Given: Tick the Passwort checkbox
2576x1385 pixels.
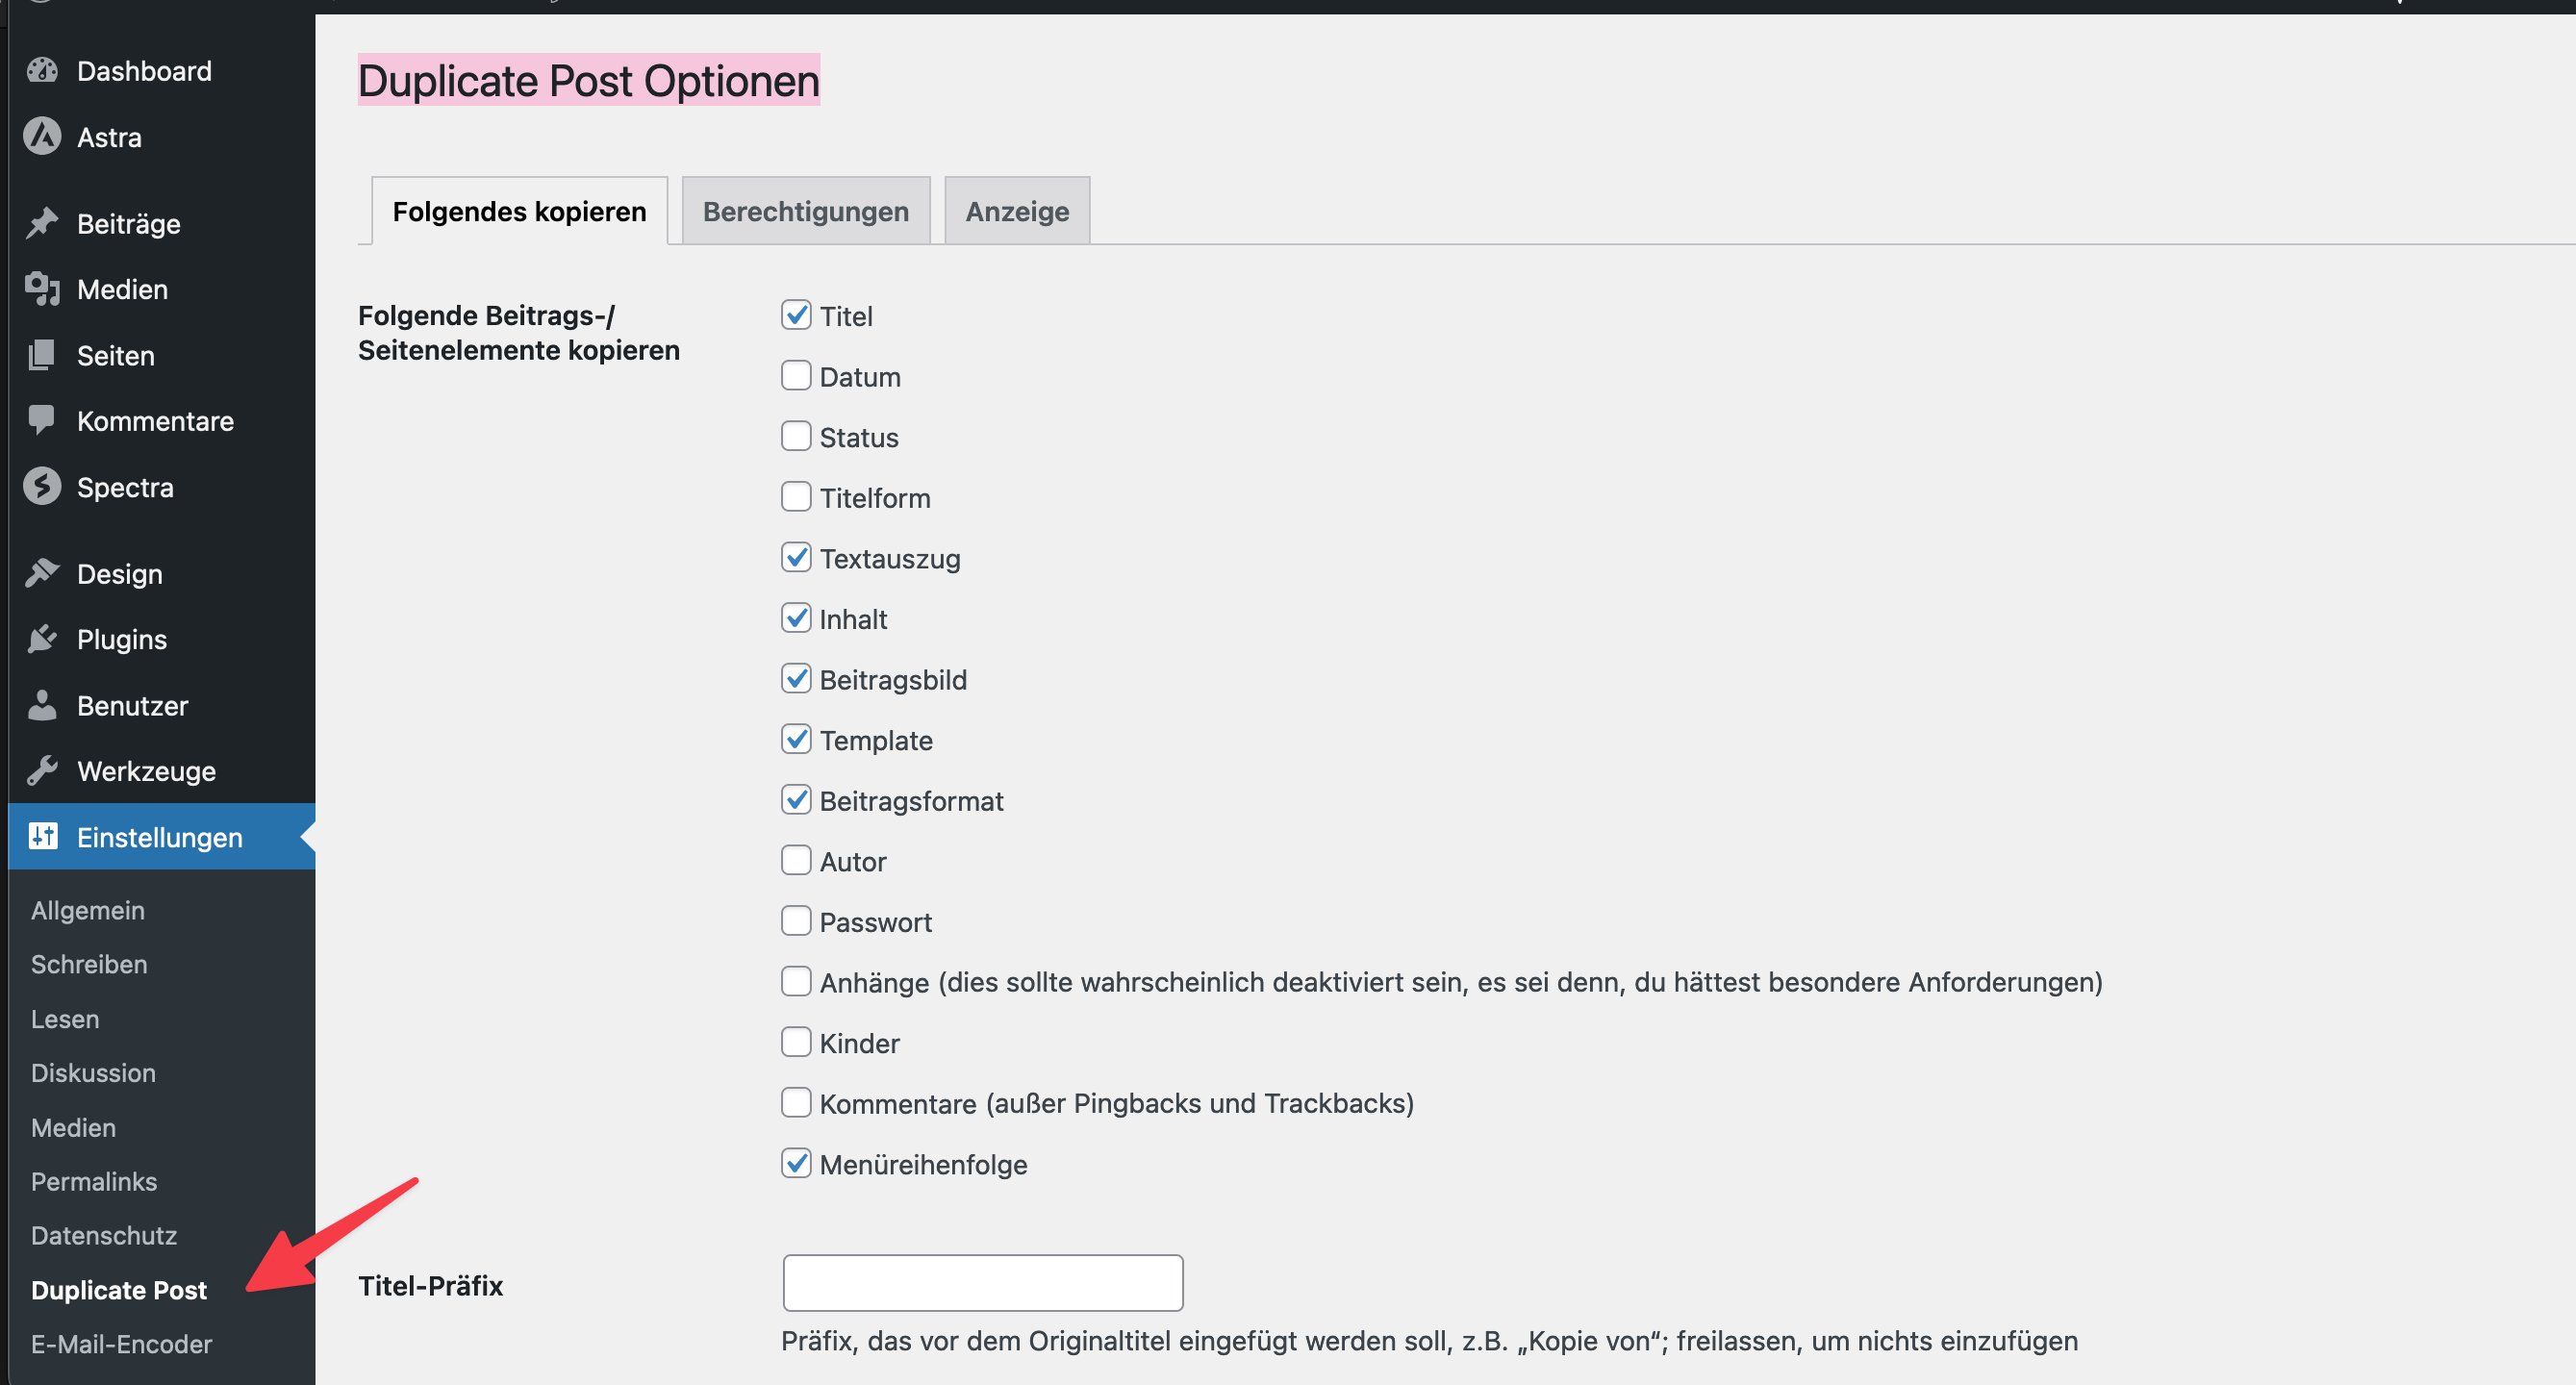Looking at the screenshot, I should click(x=796, y=921).
